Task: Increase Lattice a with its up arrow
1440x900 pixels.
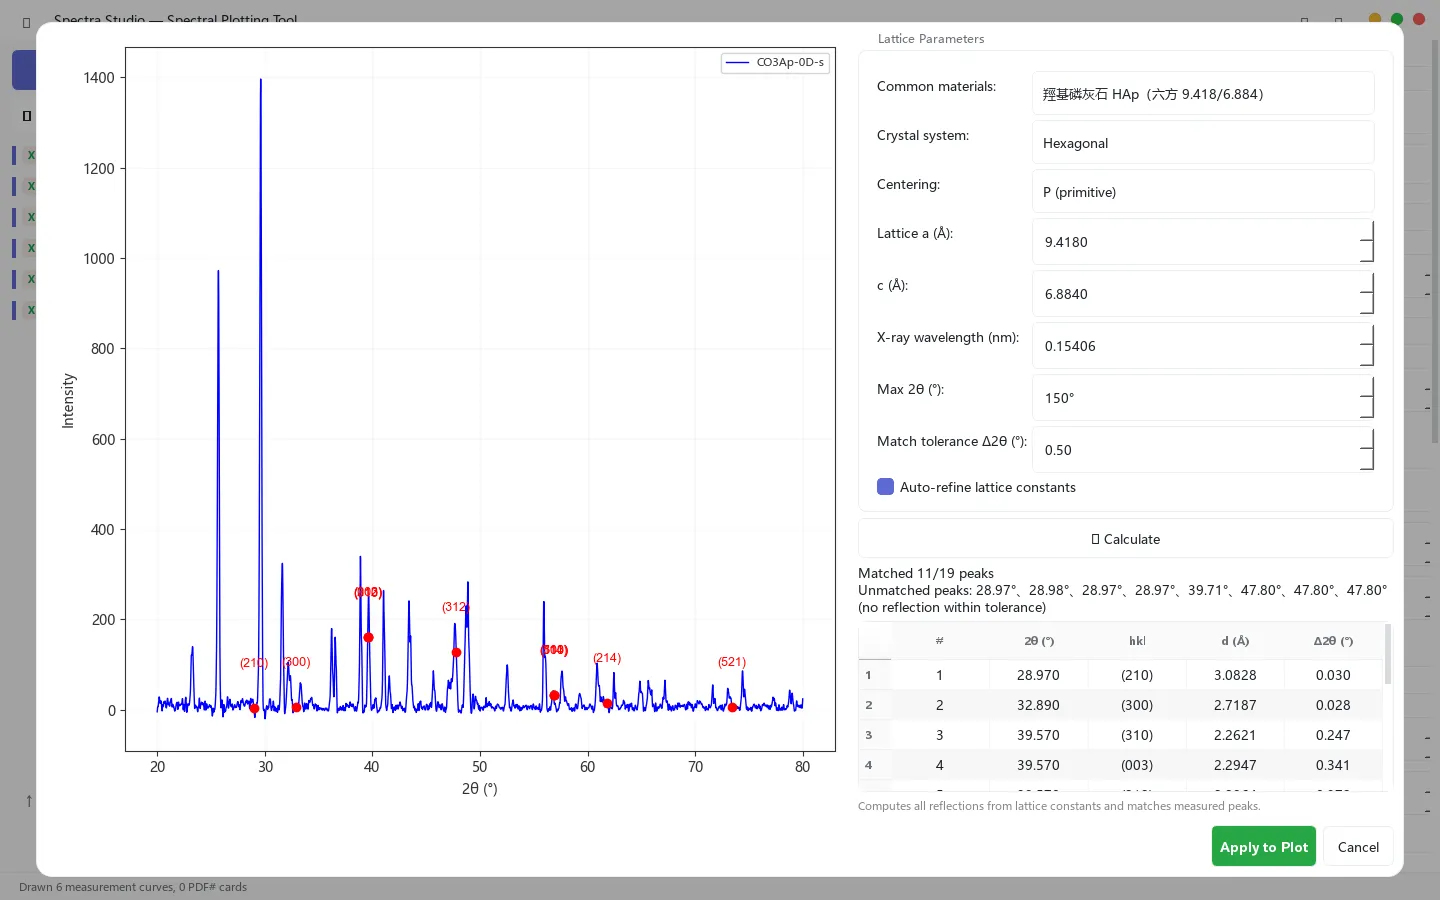Action: tap(1367, 231)
